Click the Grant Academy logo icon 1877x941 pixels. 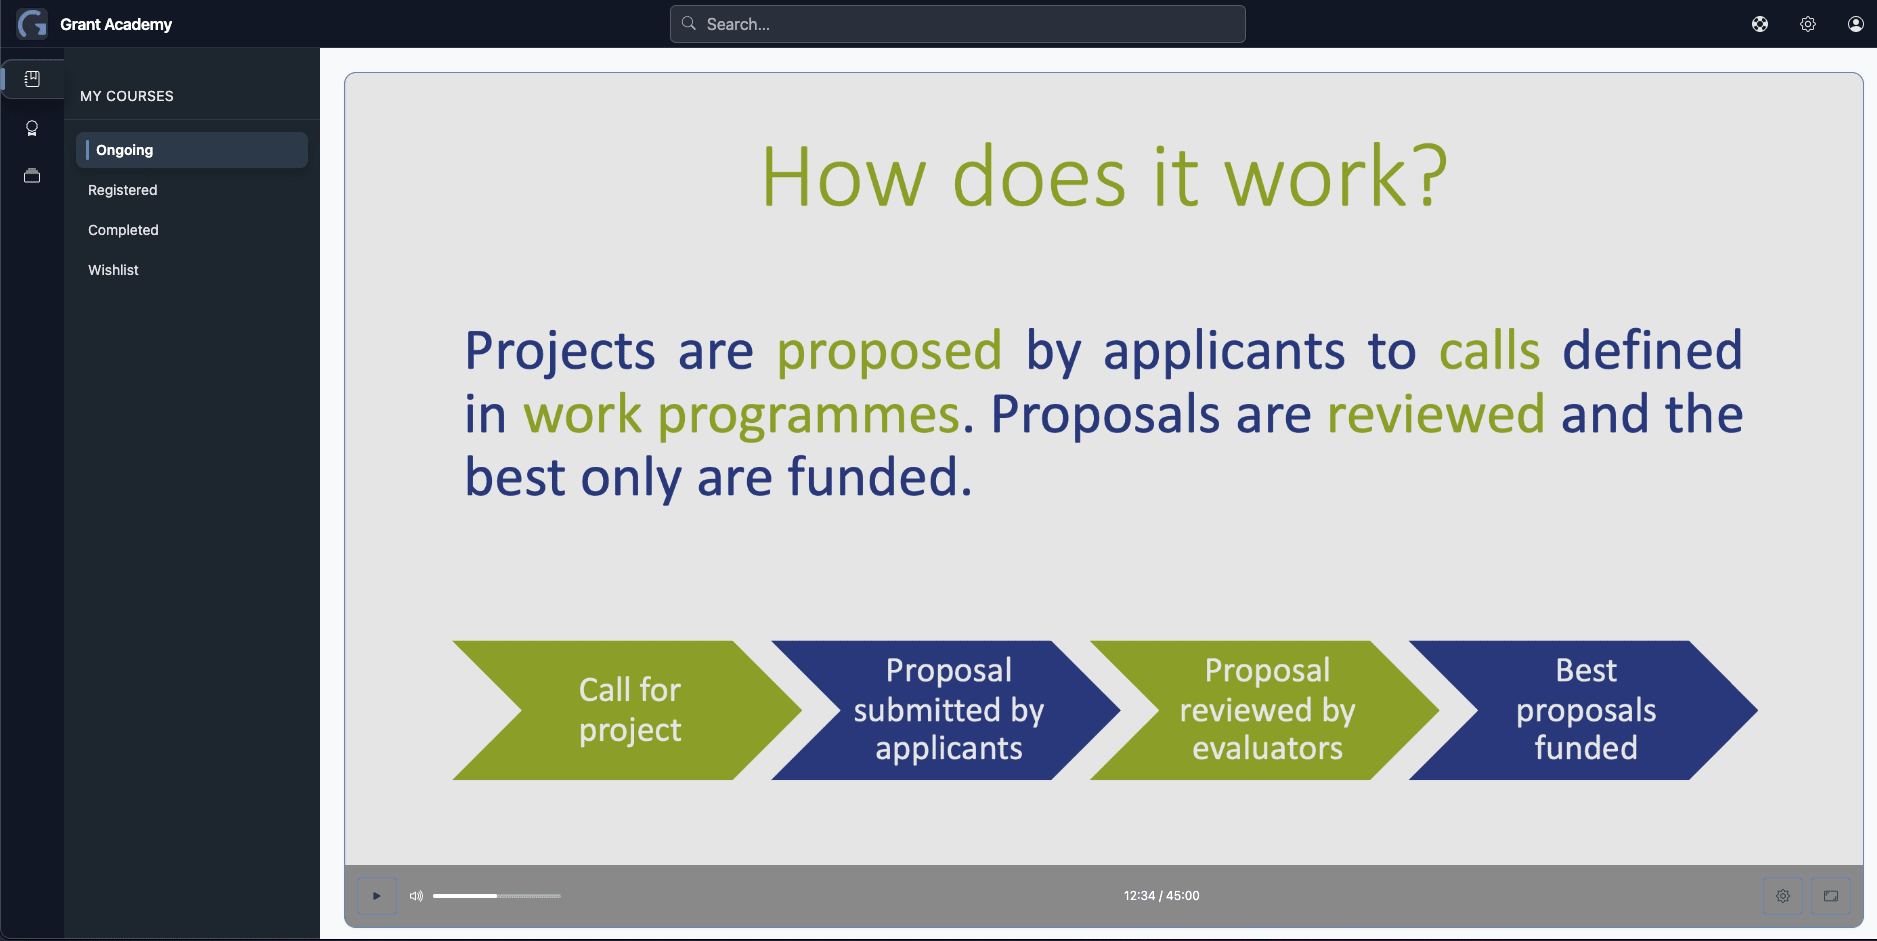click(32, 24)
